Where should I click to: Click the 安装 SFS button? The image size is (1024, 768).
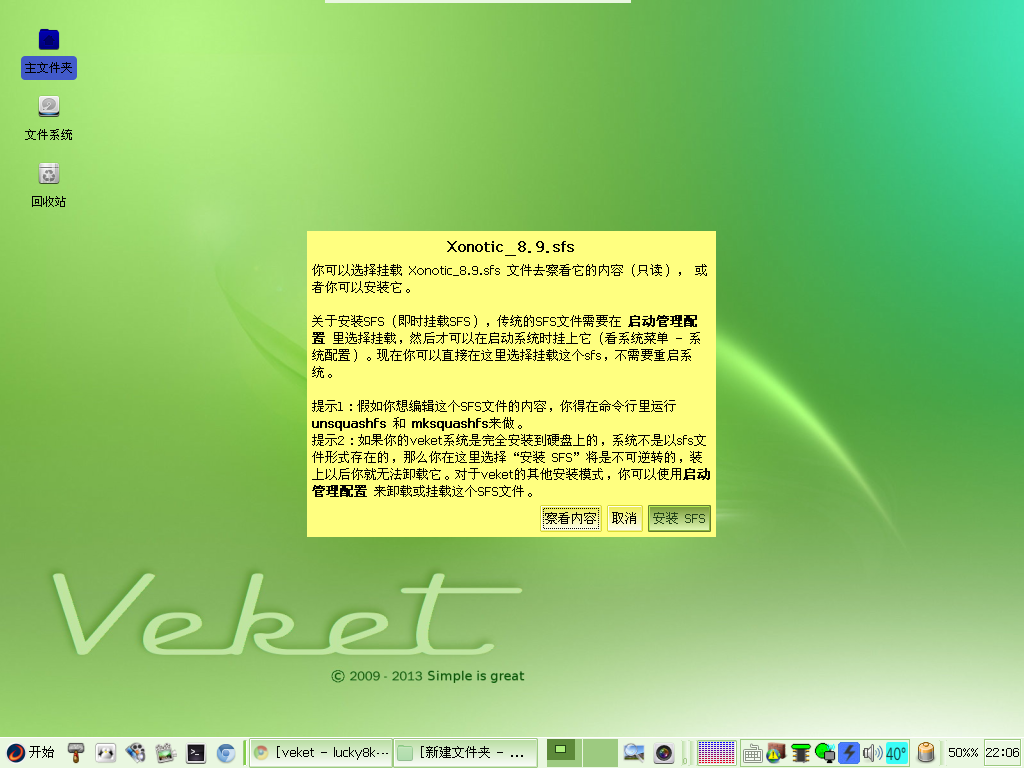pyautogui.click(x=679, y=519)
